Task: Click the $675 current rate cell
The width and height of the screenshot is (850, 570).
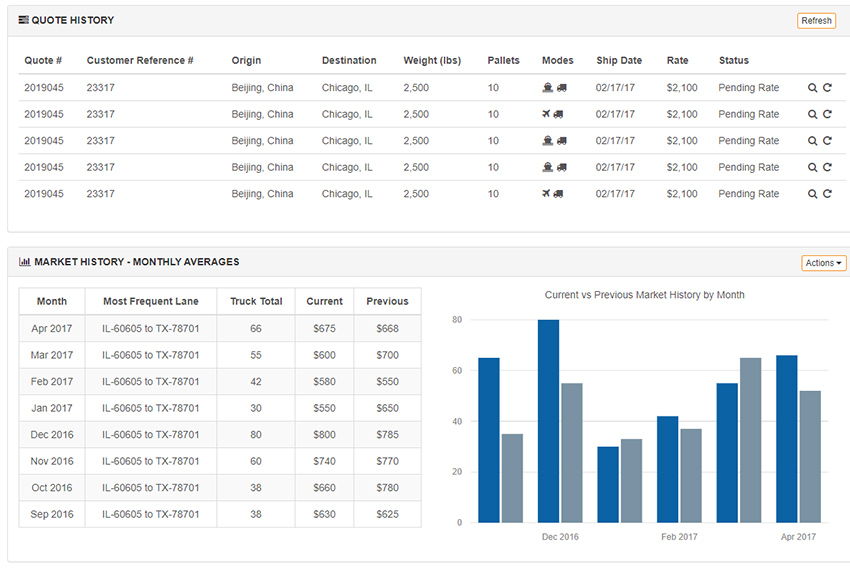Action: pos(324,328)
